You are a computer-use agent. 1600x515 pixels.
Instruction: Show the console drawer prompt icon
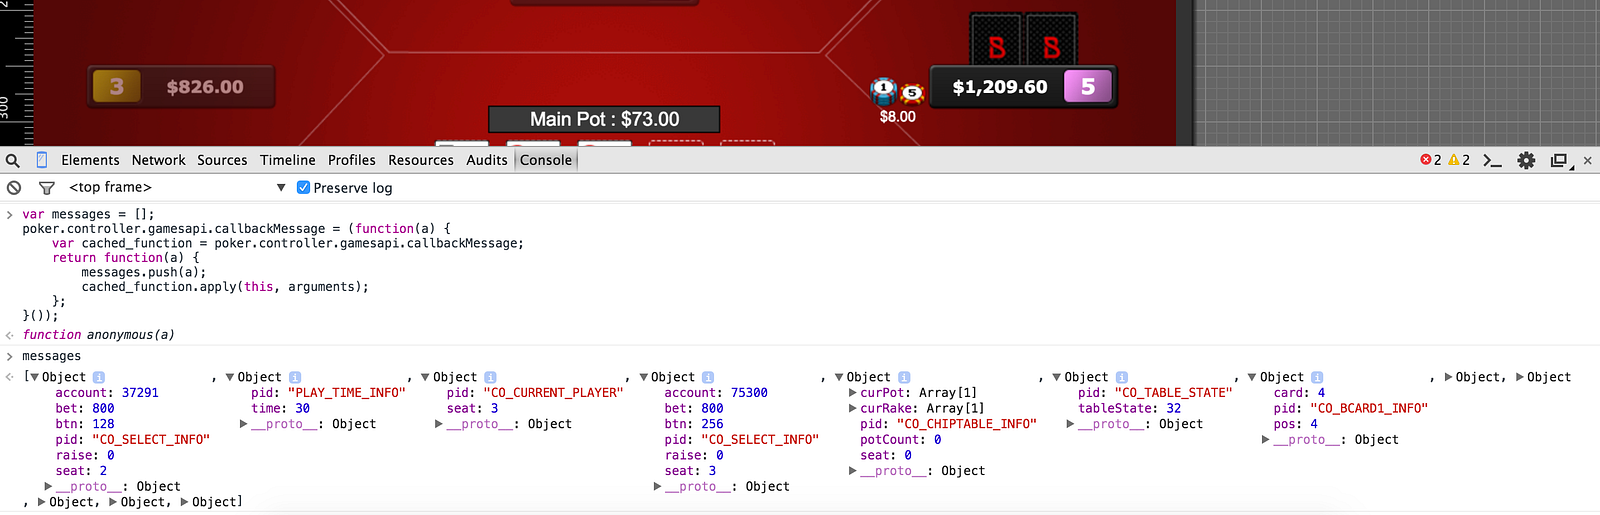(1493, 160)
